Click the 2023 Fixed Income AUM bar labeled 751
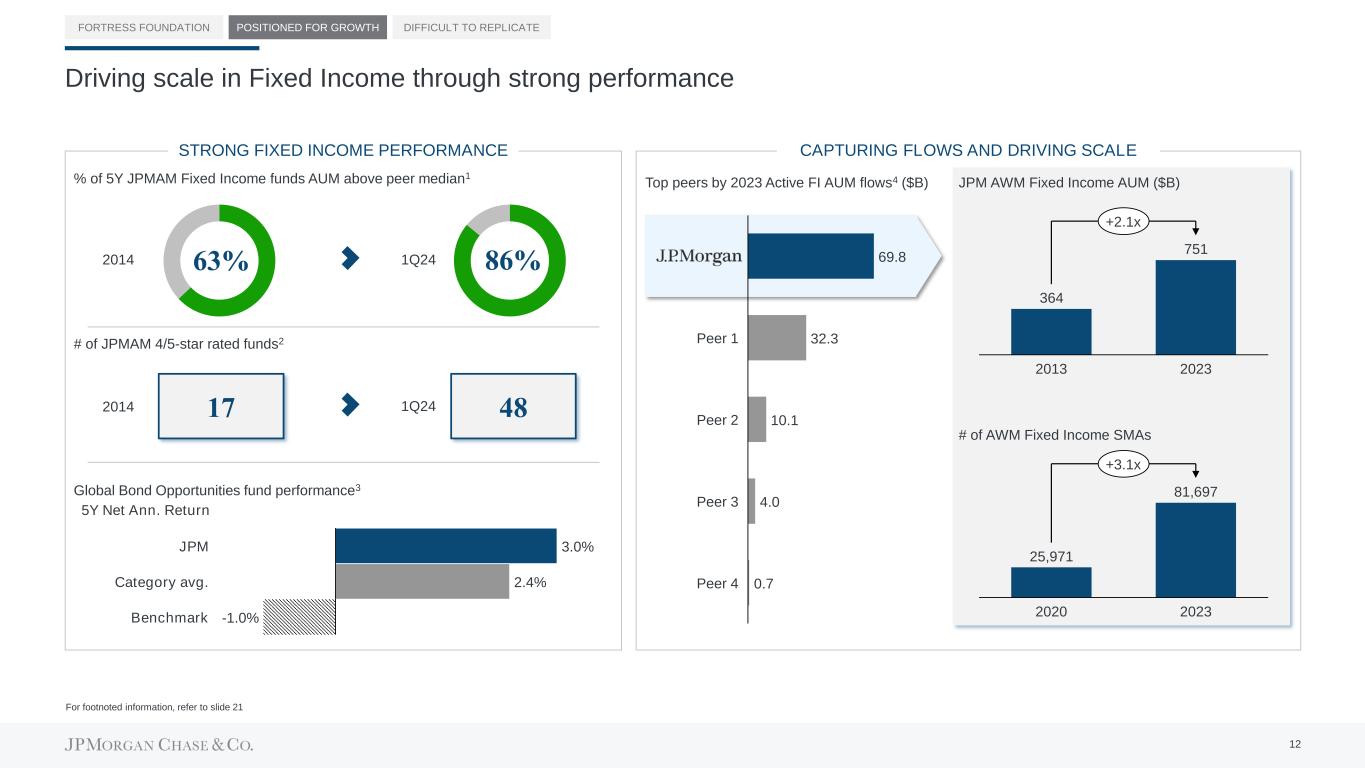 [x=1195, y=307]
